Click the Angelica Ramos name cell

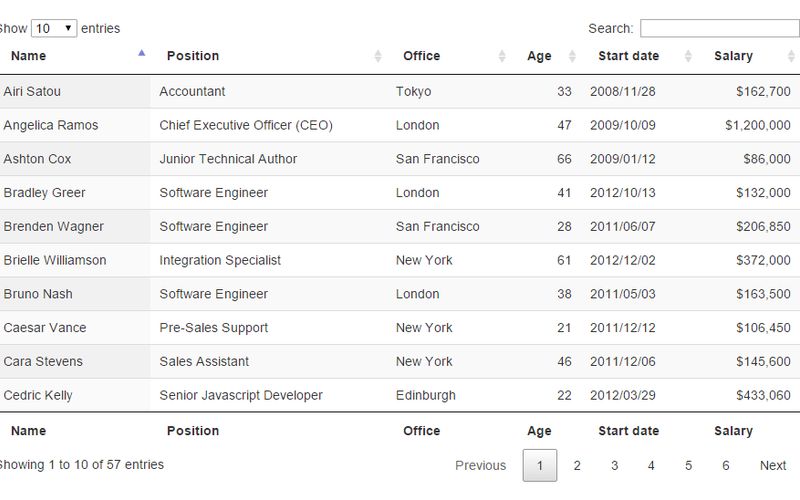[51, 126]
